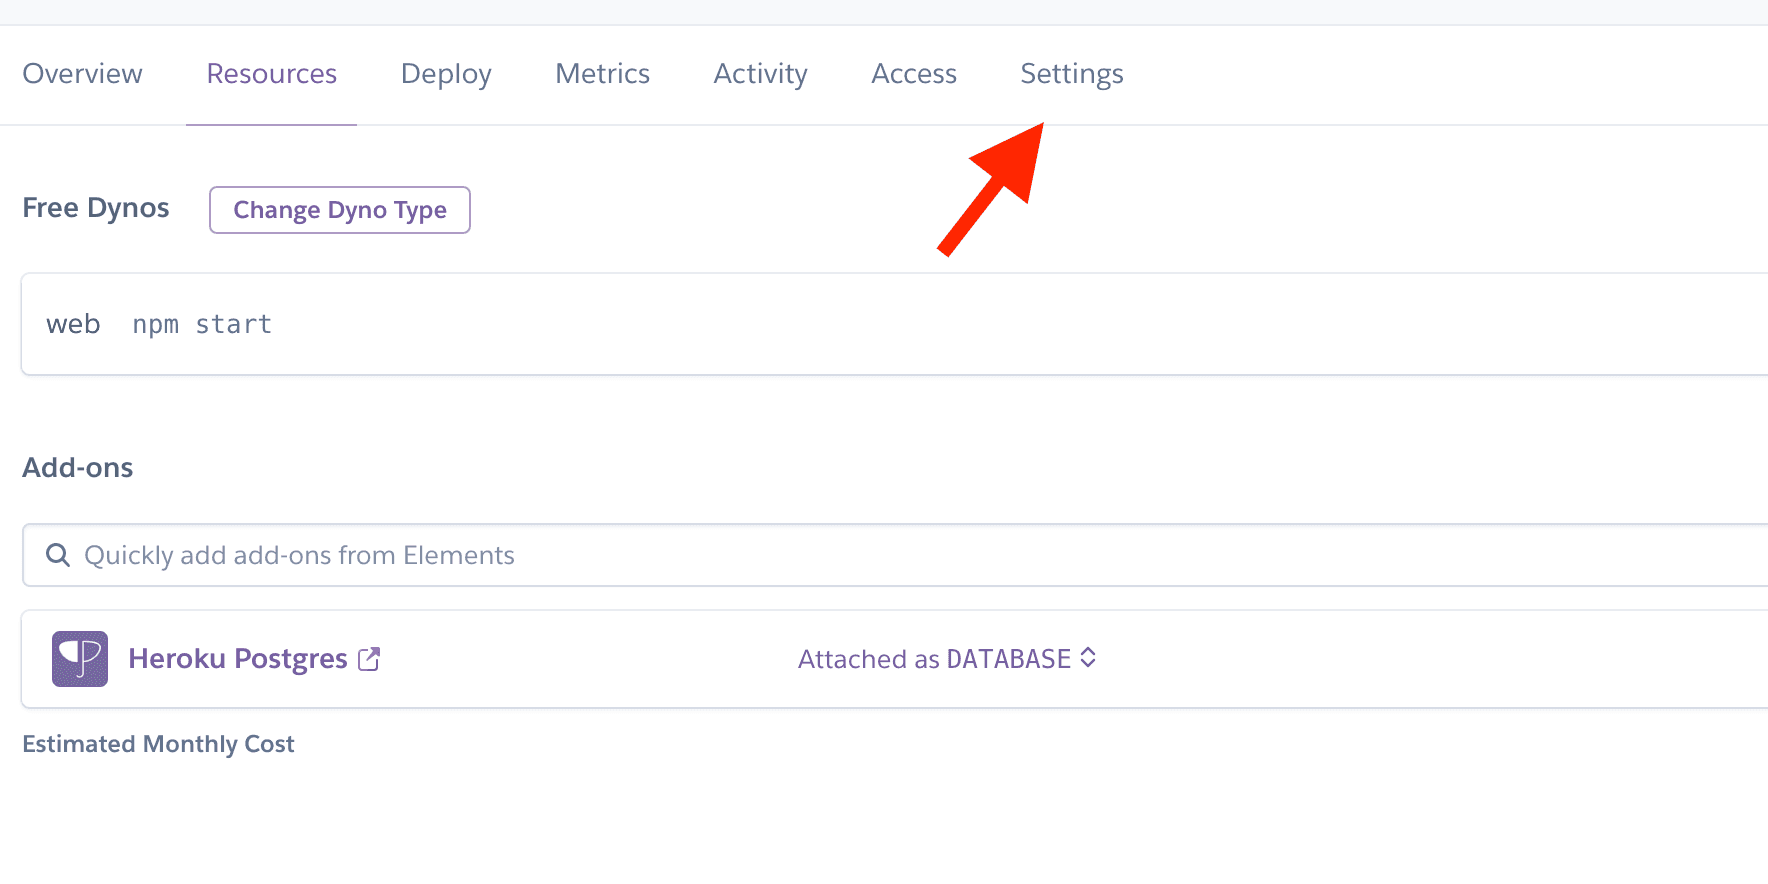
Task: Click the Estimated Monthly Cost label
Action: 158,744
